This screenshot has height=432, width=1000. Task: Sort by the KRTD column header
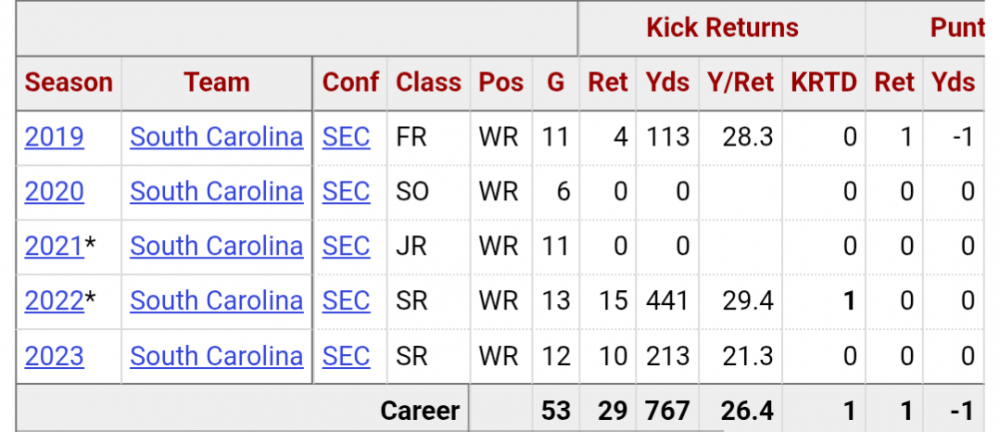[824, 82]
